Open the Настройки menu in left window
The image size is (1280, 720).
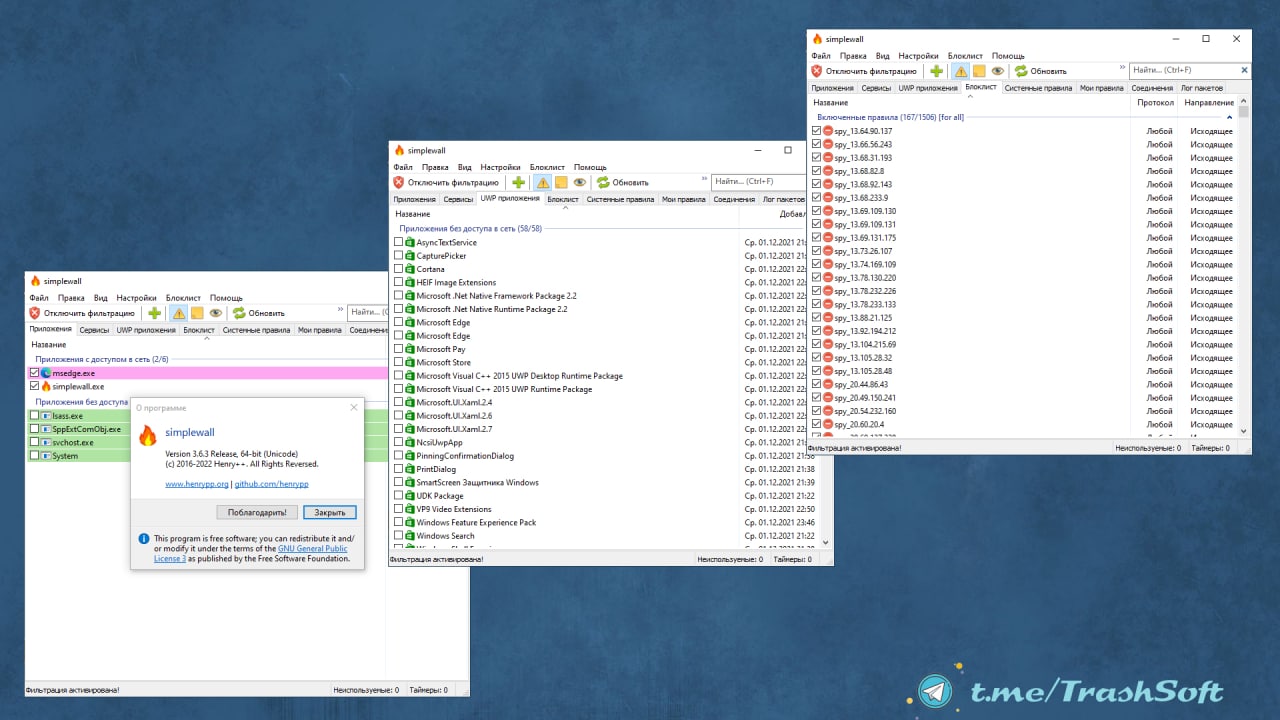(136, 298)
